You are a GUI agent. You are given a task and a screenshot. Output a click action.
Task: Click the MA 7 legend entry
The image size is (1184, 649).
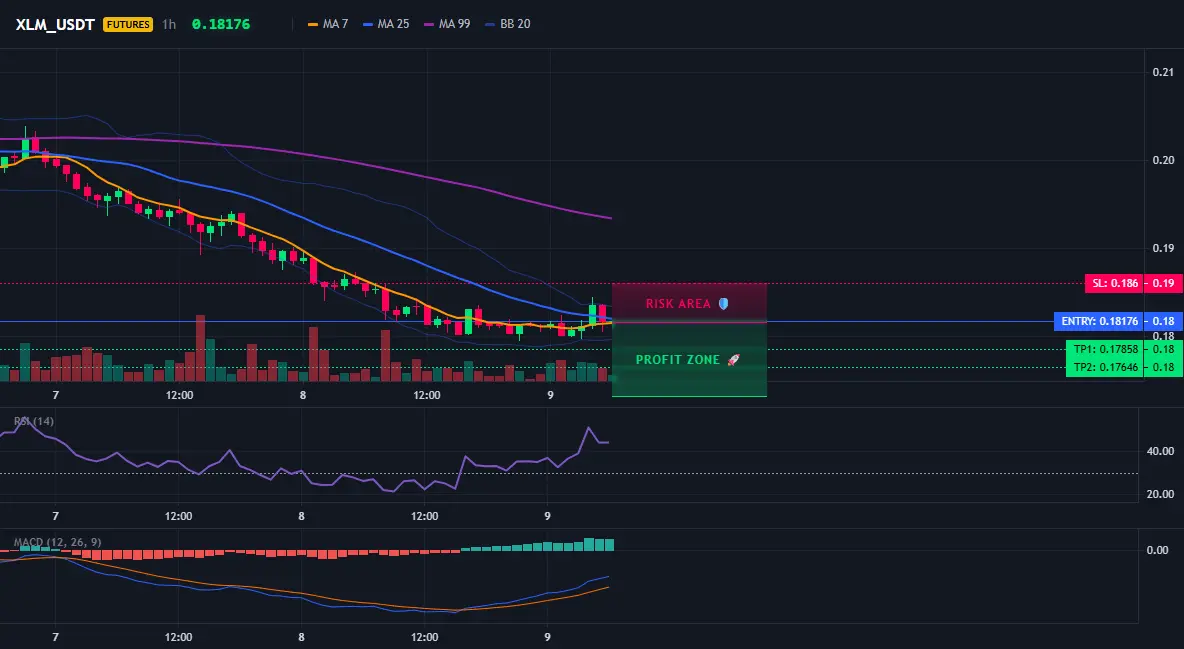(328, 24)
